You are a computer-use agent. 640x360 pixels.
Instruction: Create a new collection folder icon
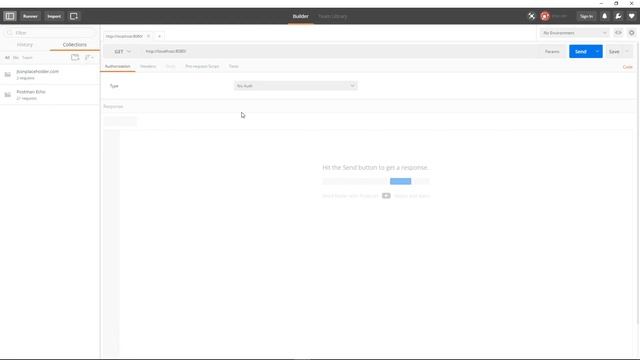pyautogui.click(x=75, y=58)
